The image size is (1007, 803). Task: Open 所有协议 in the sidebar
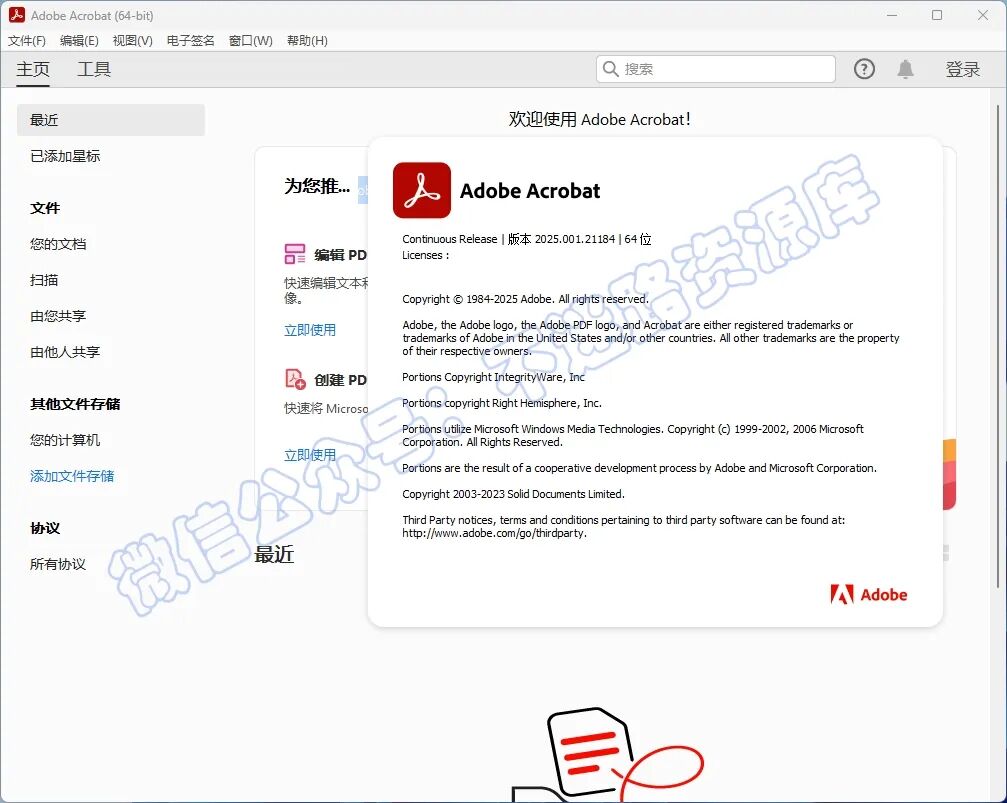(x=58, y=564)
